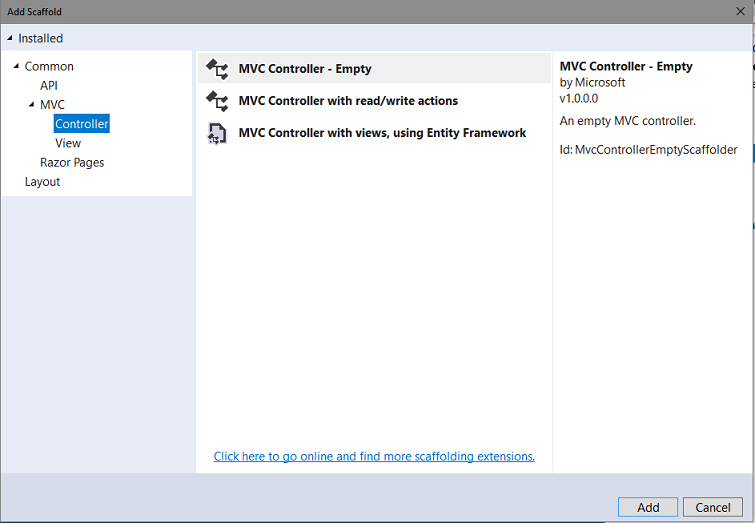The image size is (755, 523).
Task: Open the Razor Pages category
Action: click(72, 162)
